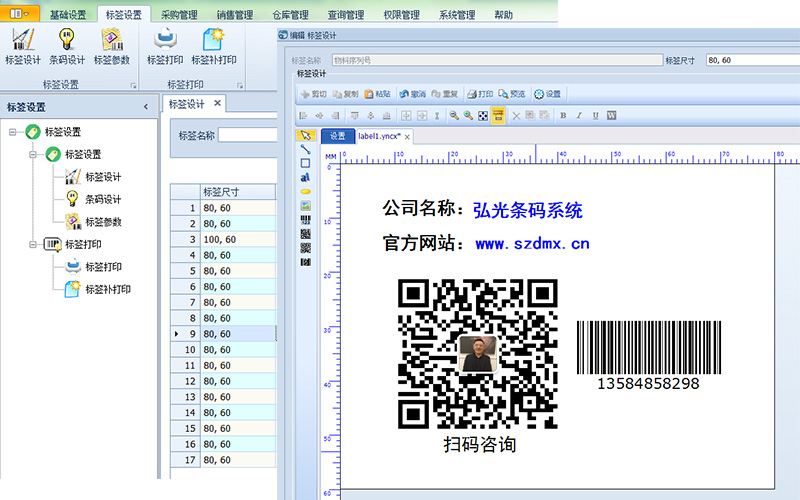Click 粘贴 paste button

pos(378,94)
